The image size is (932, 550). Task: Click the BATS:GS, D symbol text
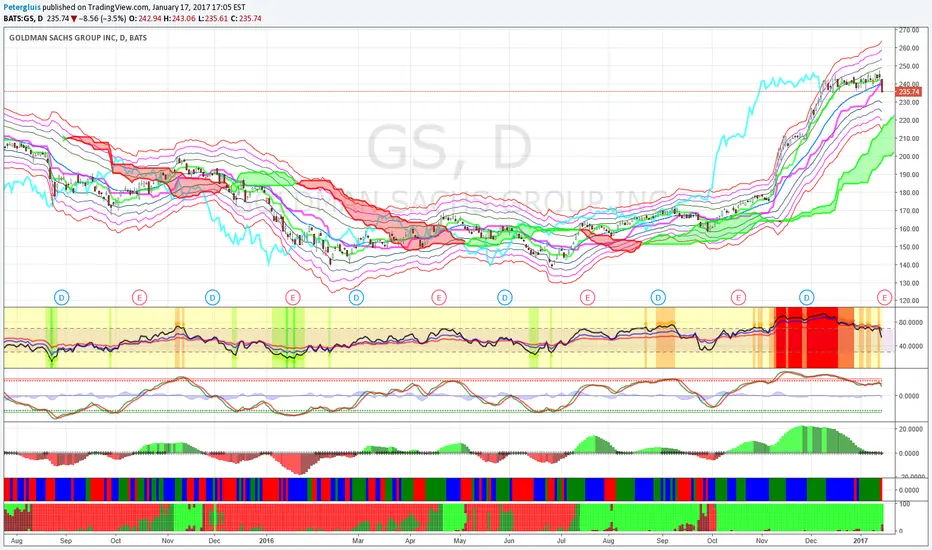click(x=23, y=18)
